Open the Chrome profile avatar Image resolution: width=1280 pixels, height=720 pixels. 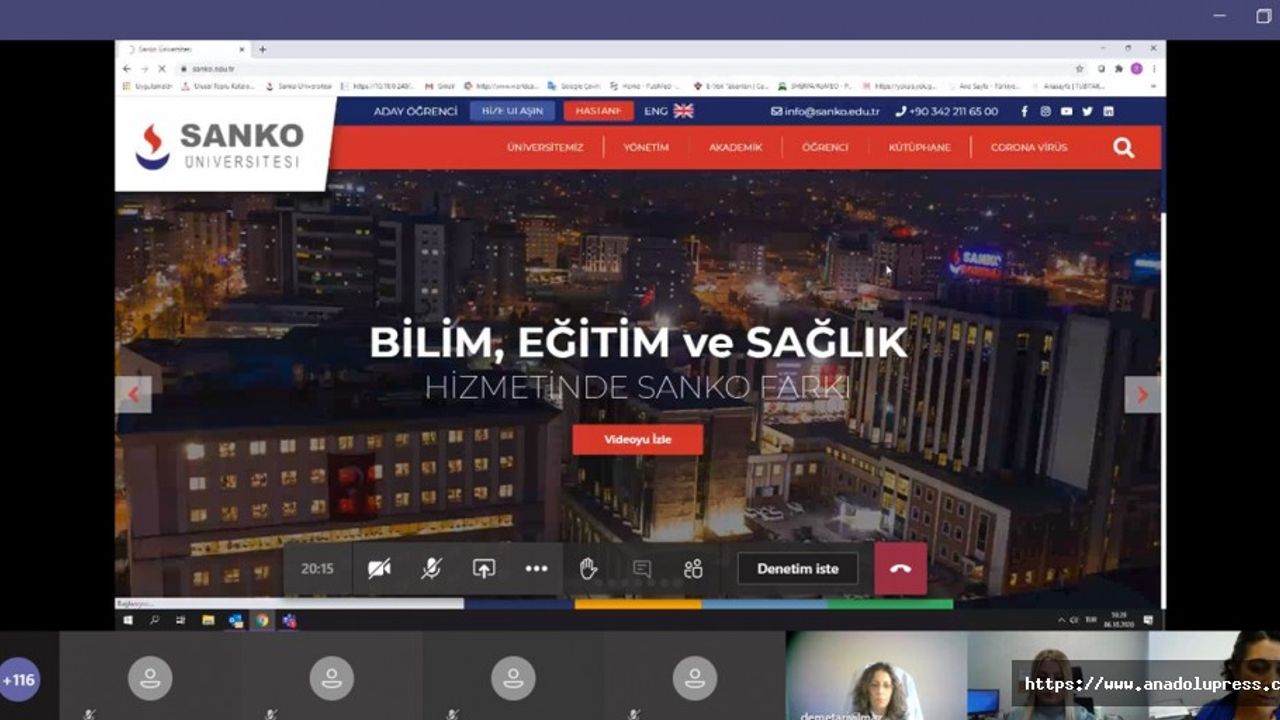1136,68
